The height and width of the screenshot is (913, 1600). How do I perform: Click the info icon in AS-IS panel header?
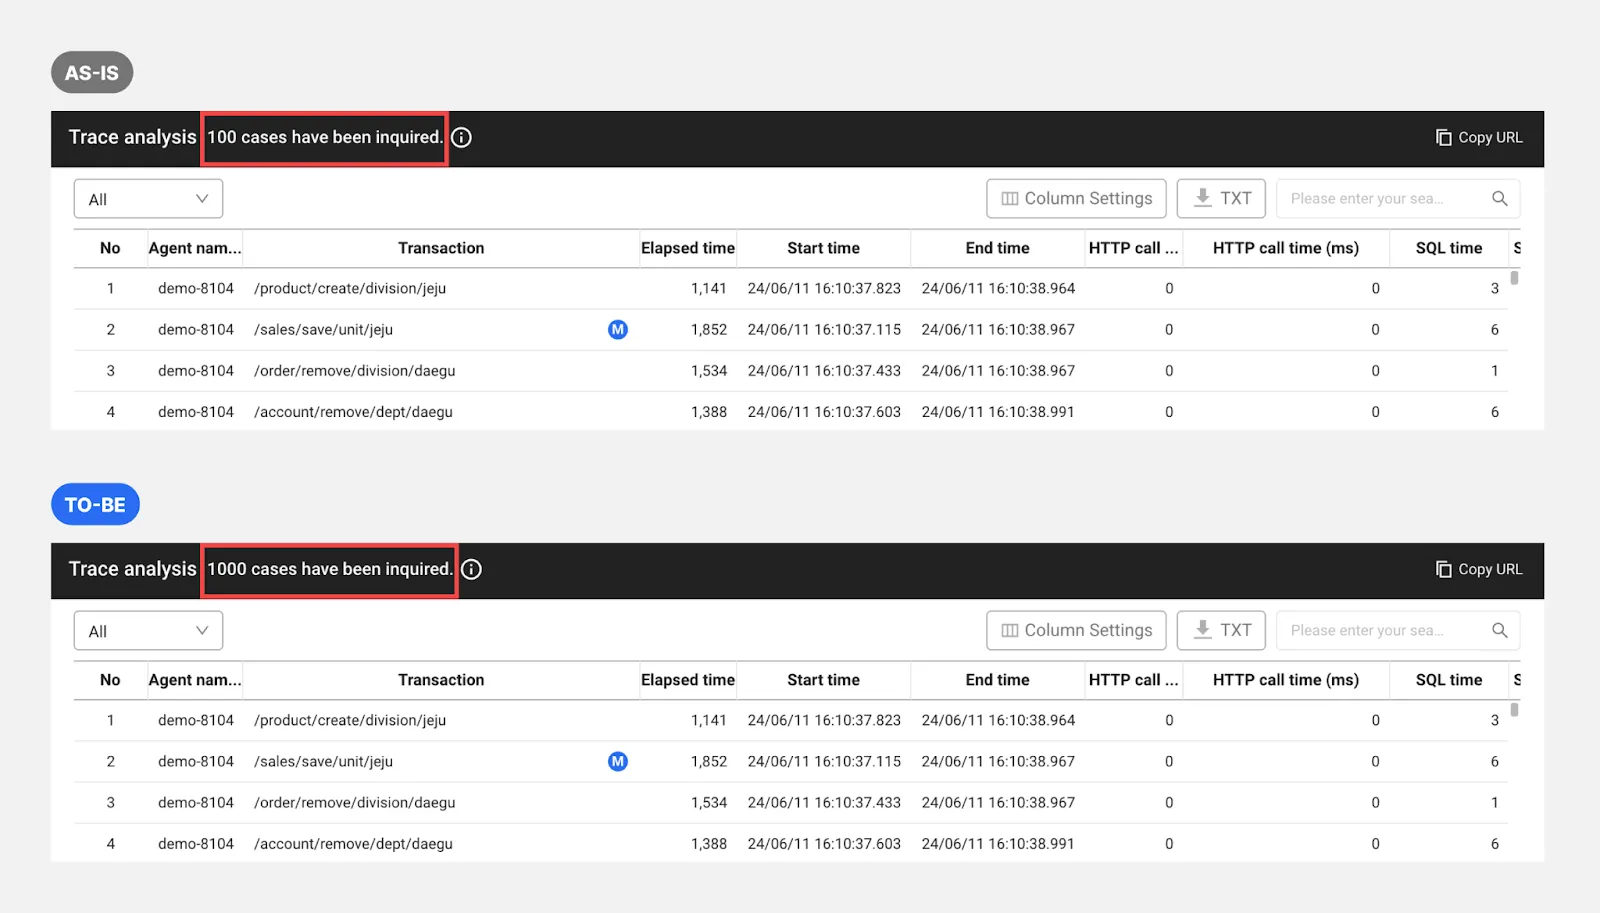[461, 138]
